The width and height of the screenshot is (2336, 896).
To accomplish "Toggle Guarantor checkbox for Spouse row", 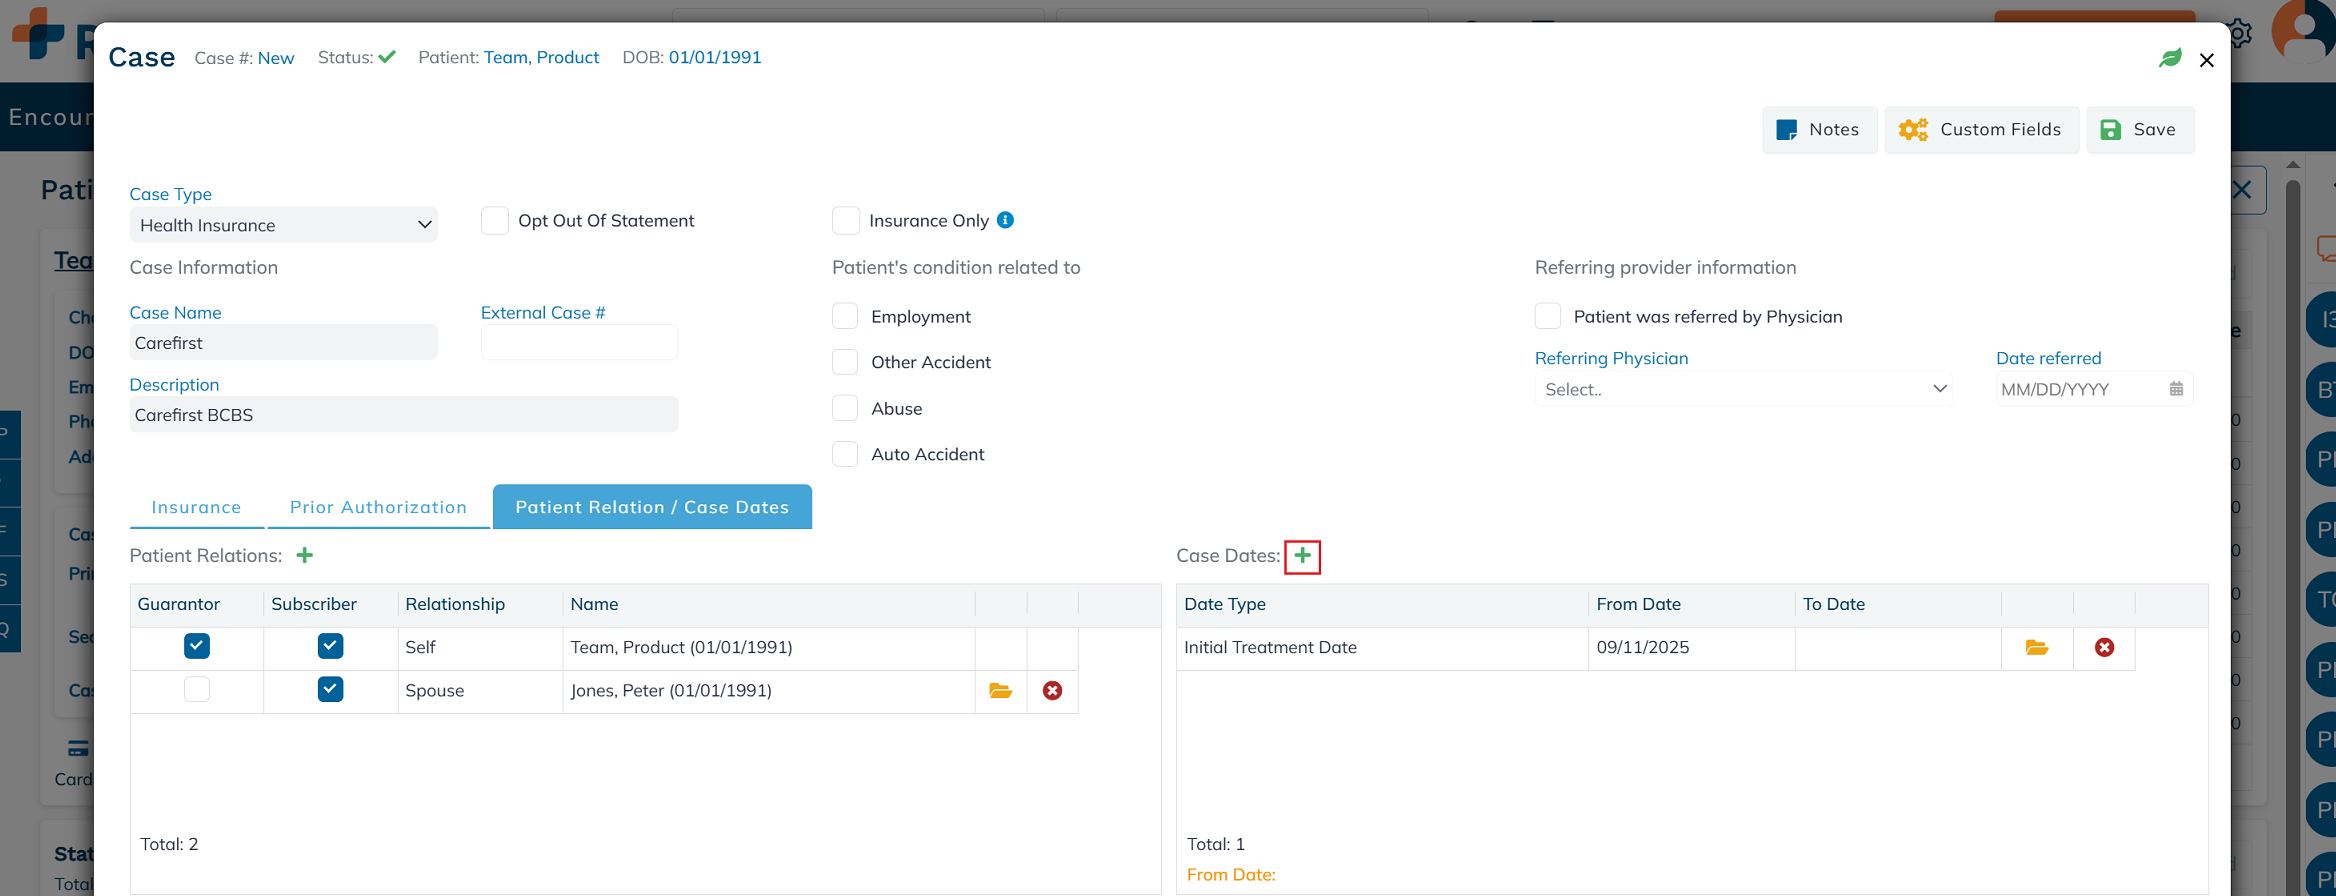I will pos(197,690).
